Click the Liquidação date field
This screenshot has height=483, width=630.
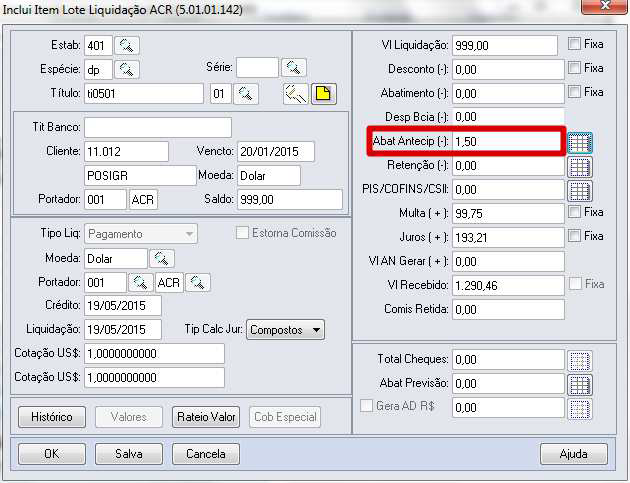coord(123,330)
